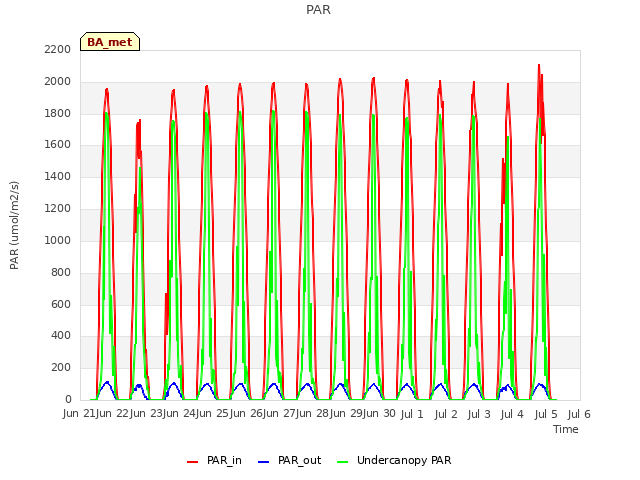Click the Jun 21 x-axis label

point(80,414)
